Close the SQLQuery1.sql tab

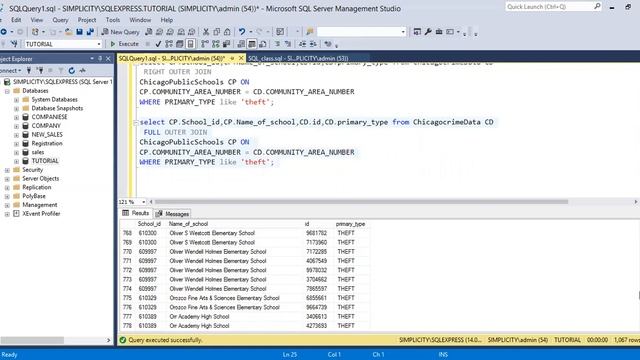coord(241,58)
